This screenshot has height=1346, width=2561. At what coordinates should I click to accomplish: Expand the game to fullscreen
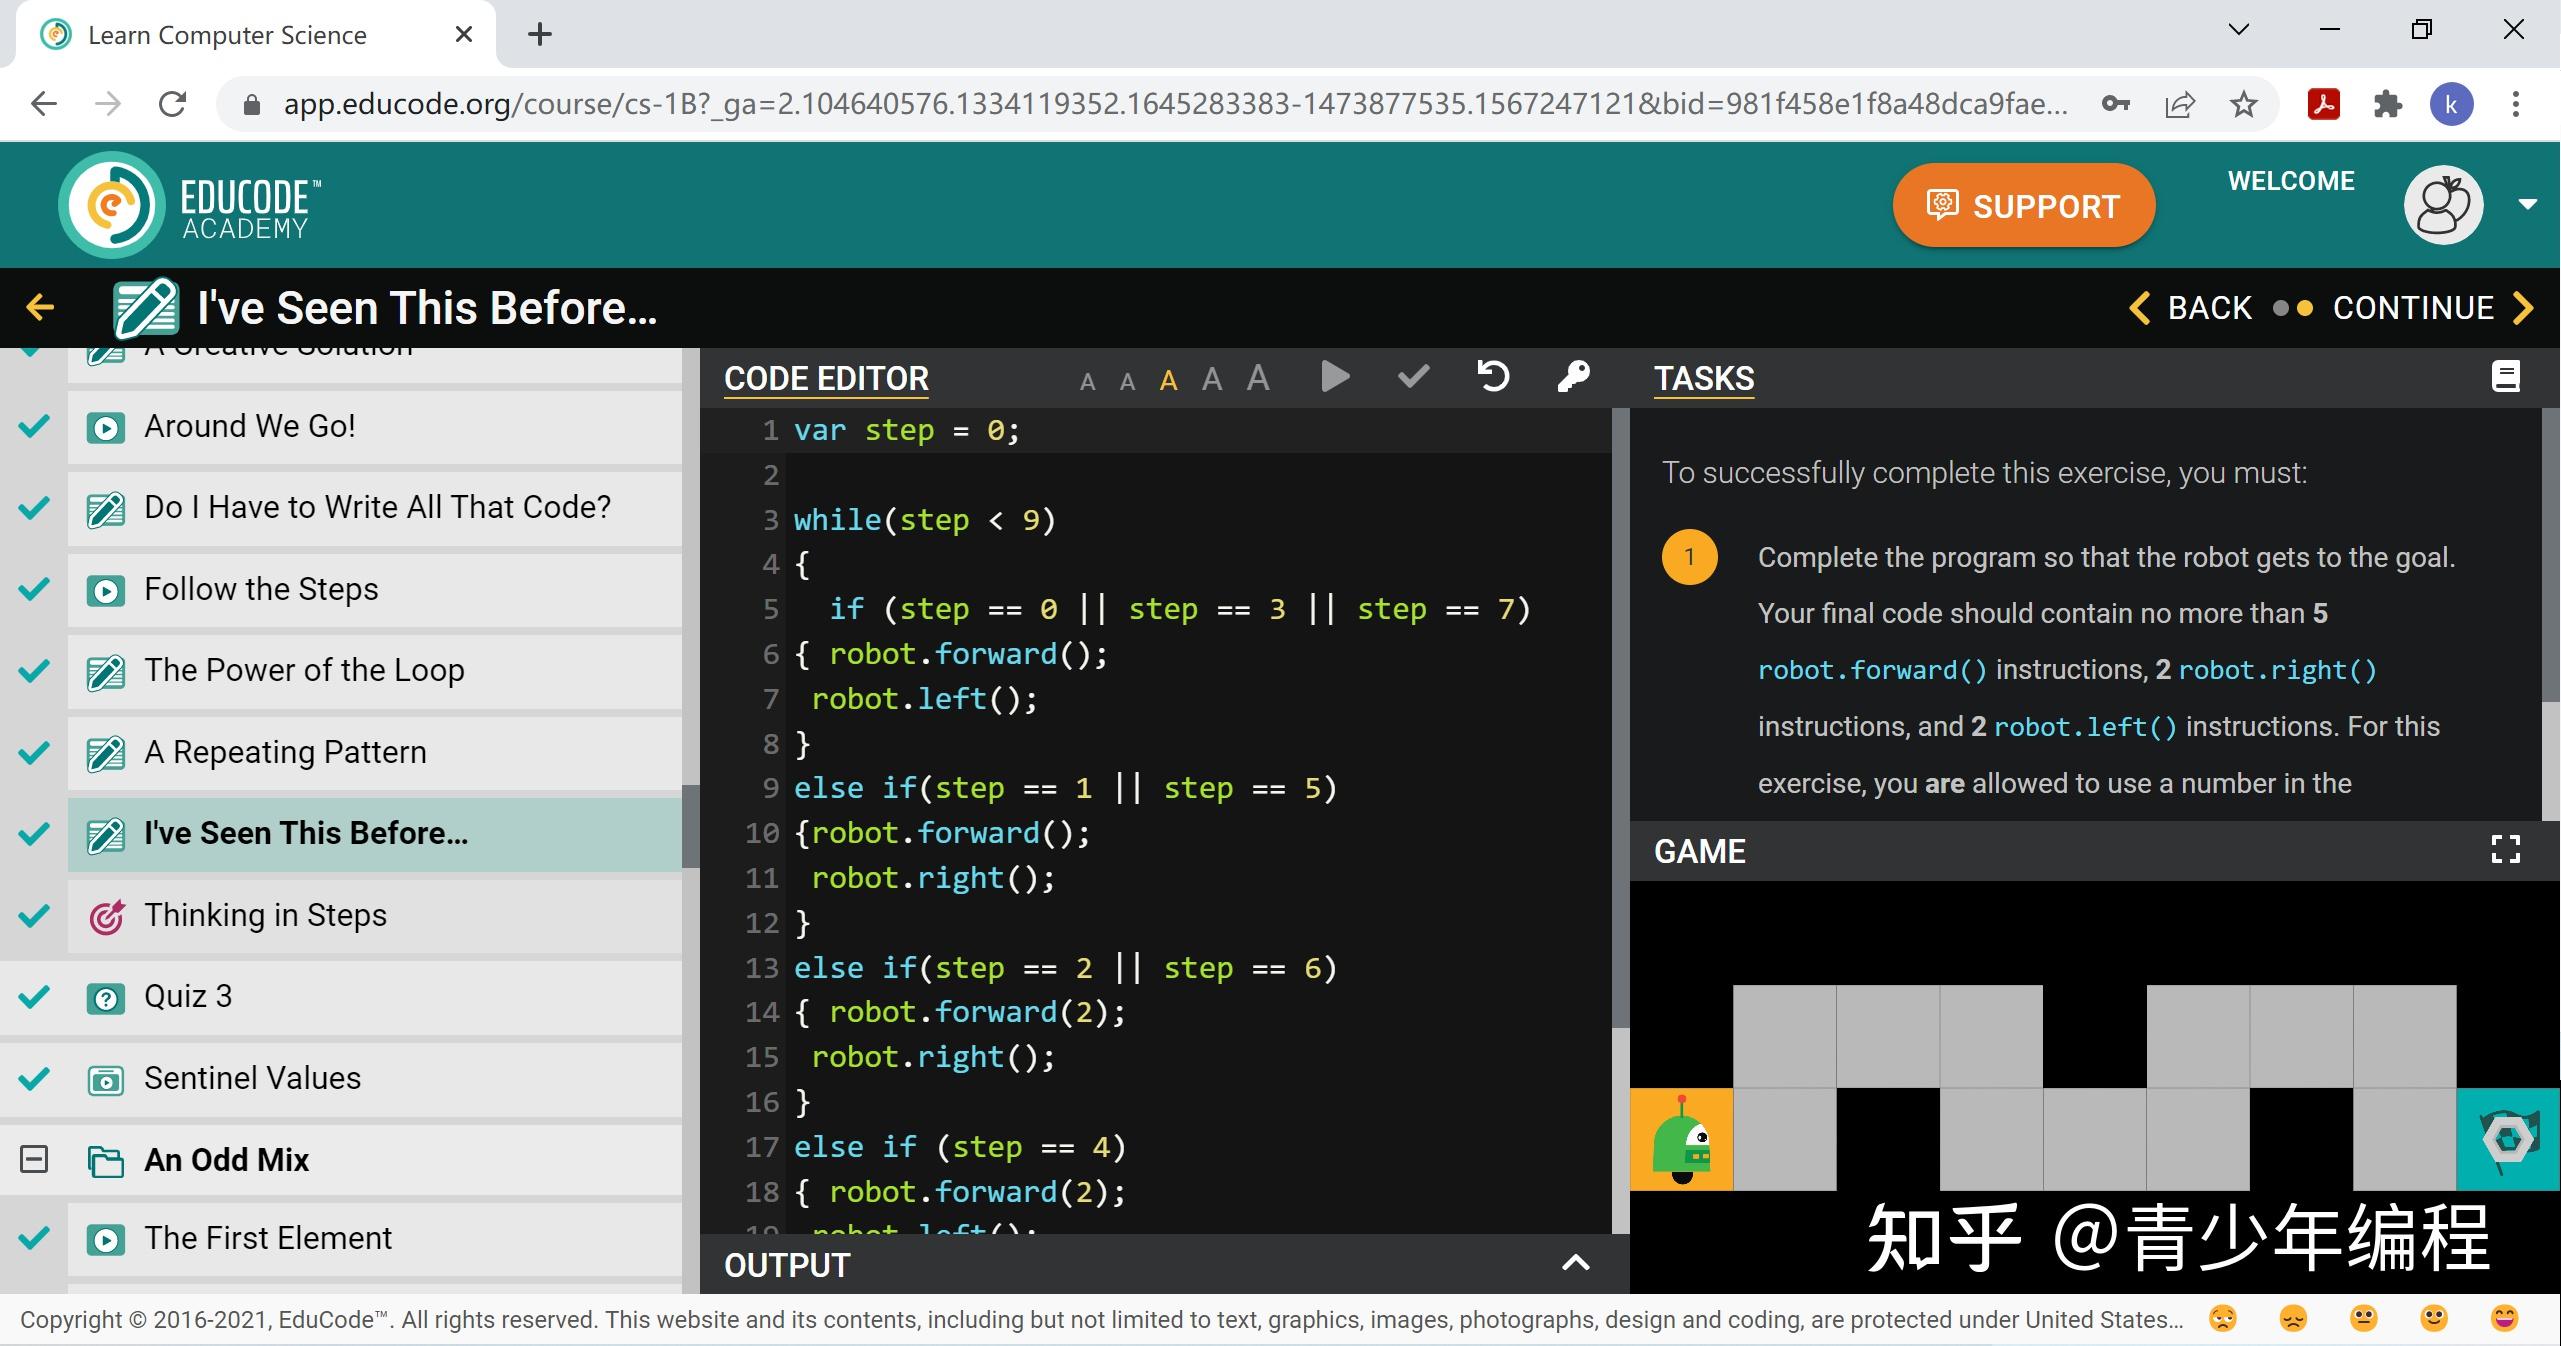(x=2505, y=850)
